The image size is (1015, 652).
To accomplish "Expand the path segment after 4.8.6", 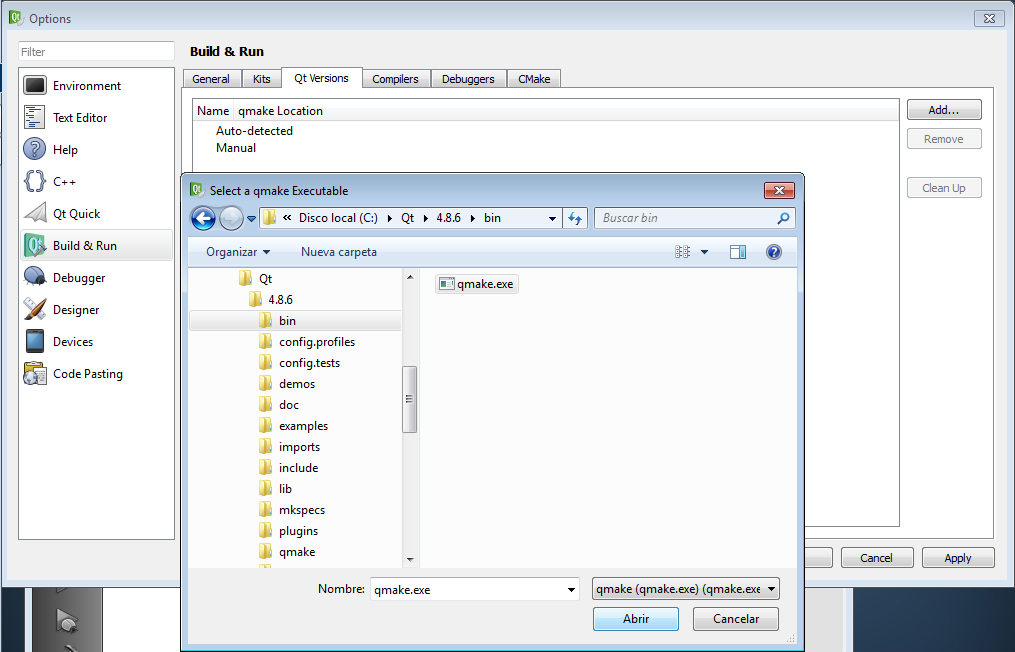I will coord(473,218).
